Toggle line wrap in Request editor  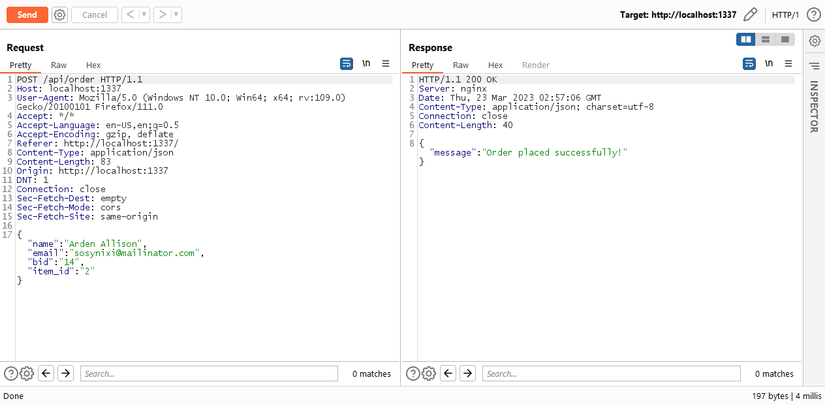click(347, 63)
